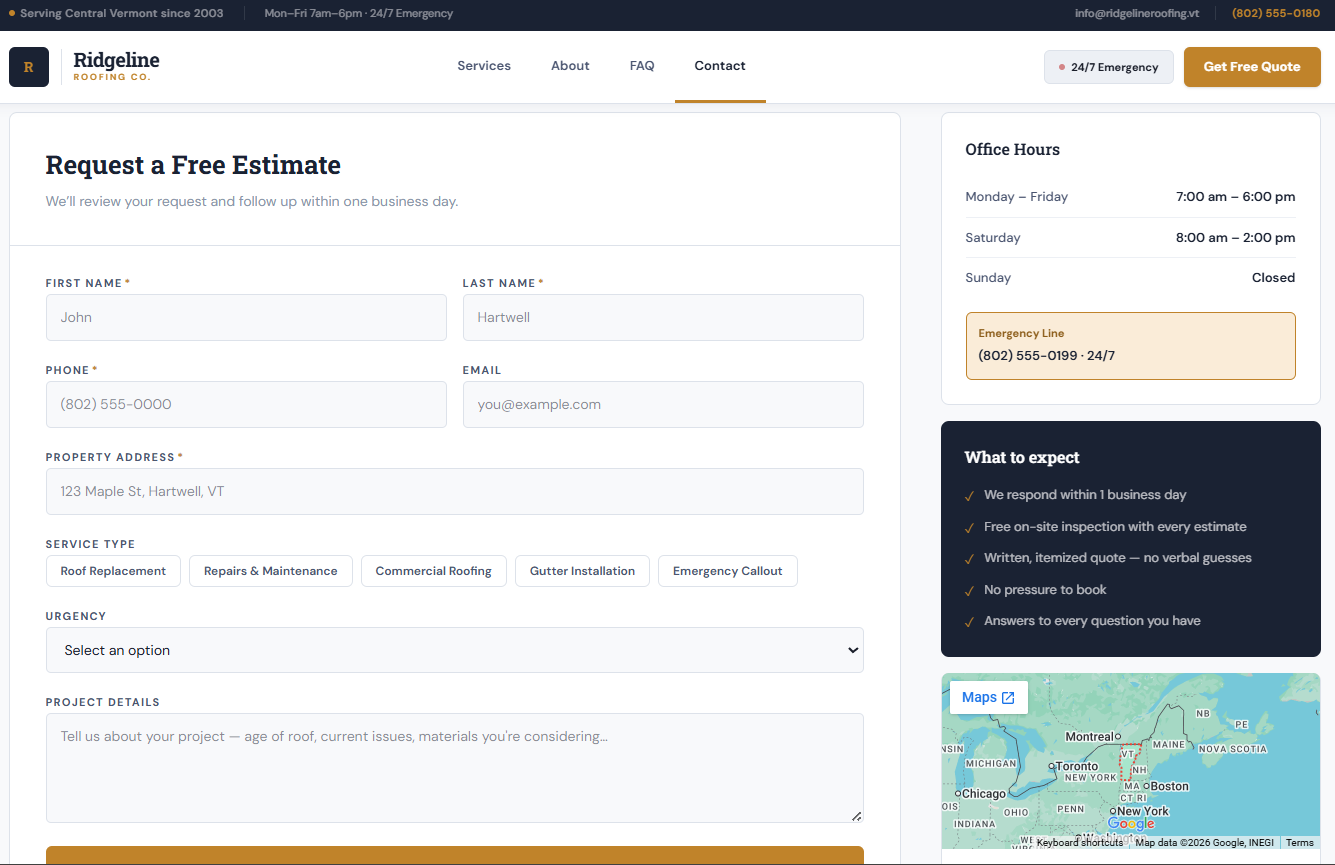Click the "Request a Free Estimate" heading
Viewport: 1335px width, 865px height.
[193, 165]
